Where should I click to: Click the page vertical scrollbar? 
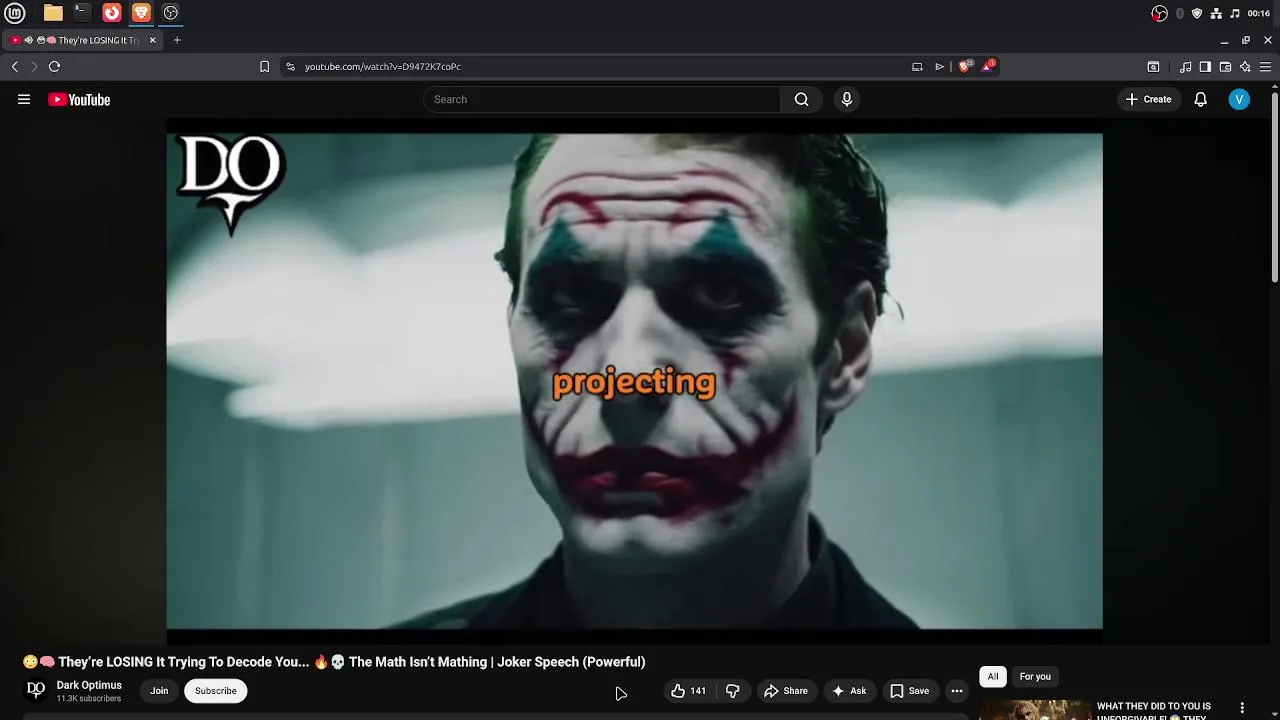pyautogui.click(x=1275, y=187)
